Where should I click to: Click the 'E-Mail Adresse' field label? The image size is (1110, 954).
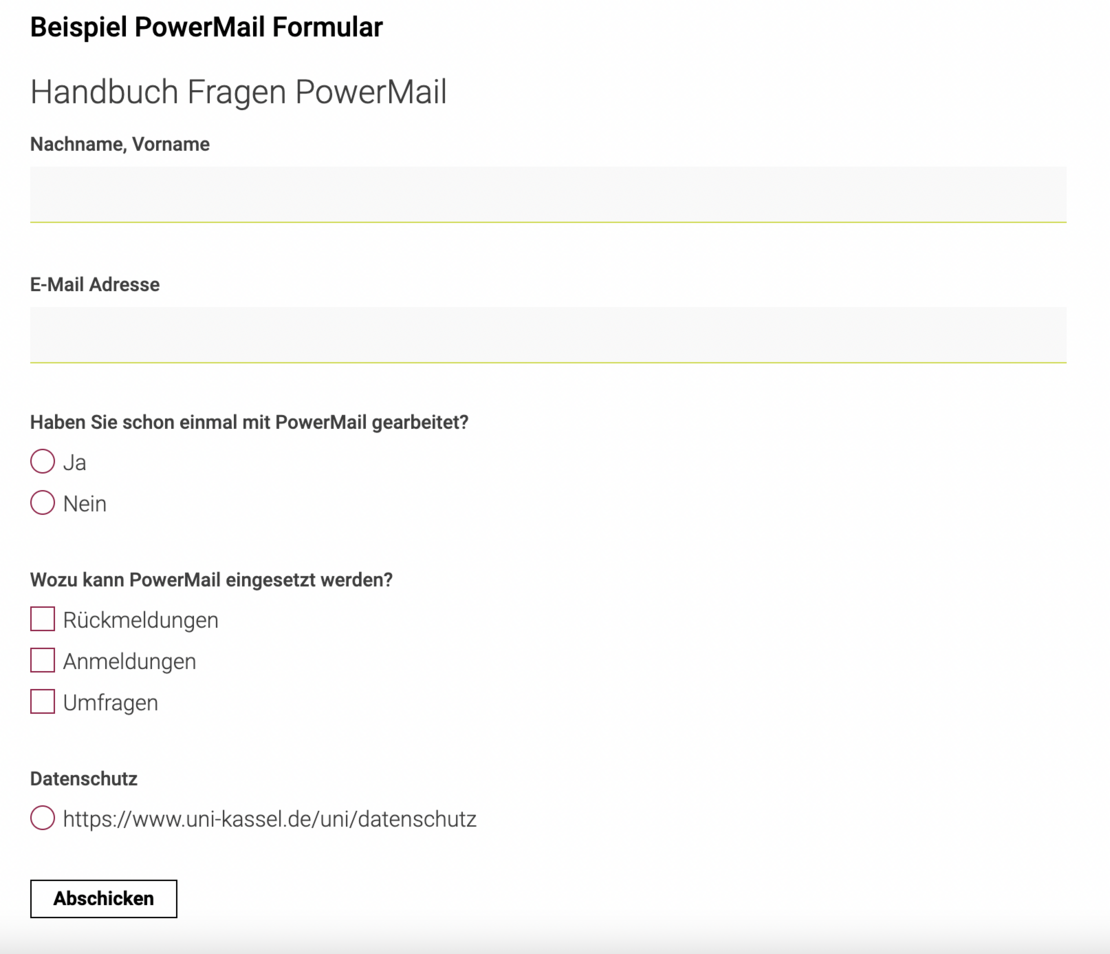click(x=95, y=285)
